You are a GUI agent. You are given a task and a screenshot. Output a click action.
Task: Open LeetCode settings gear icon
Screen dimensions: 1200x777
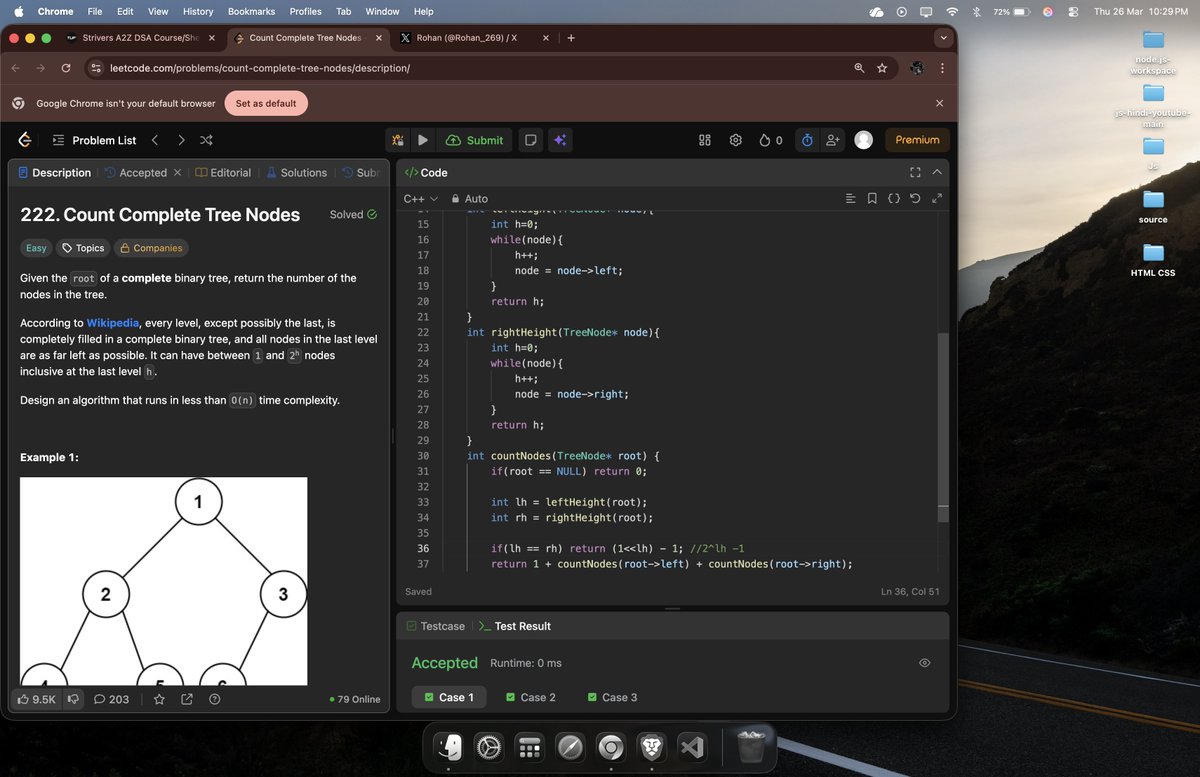pyautogui.click(x=736, y=140)
